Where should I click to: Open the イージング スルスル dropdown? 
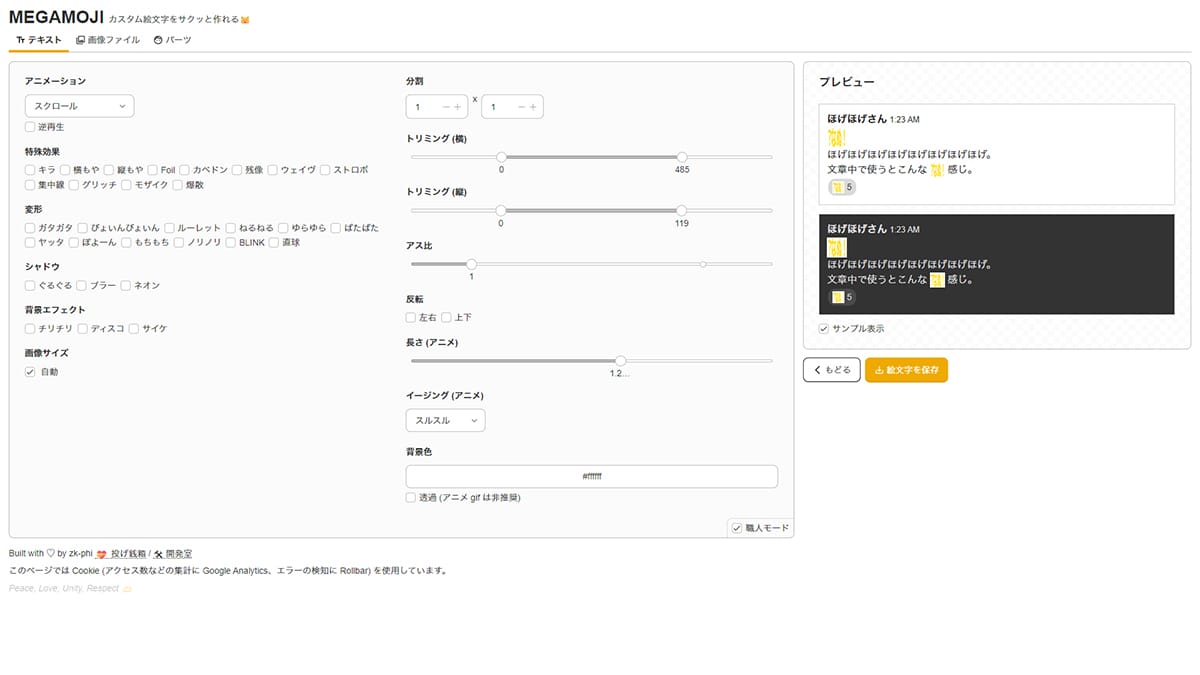(445, 420)
